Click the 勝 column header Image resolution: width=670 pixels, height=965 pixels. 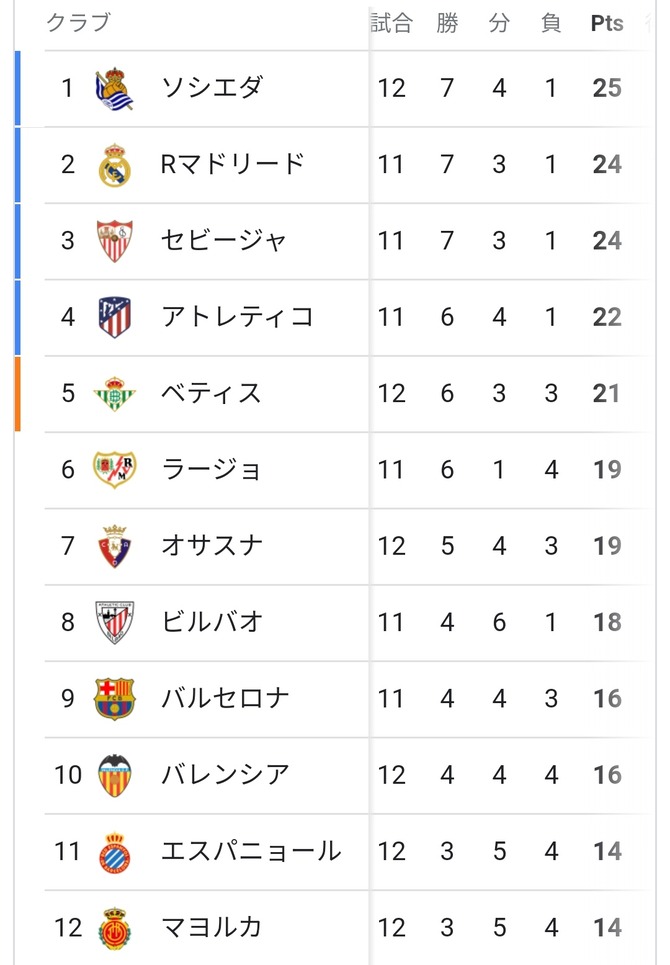(x=447, y=24)
